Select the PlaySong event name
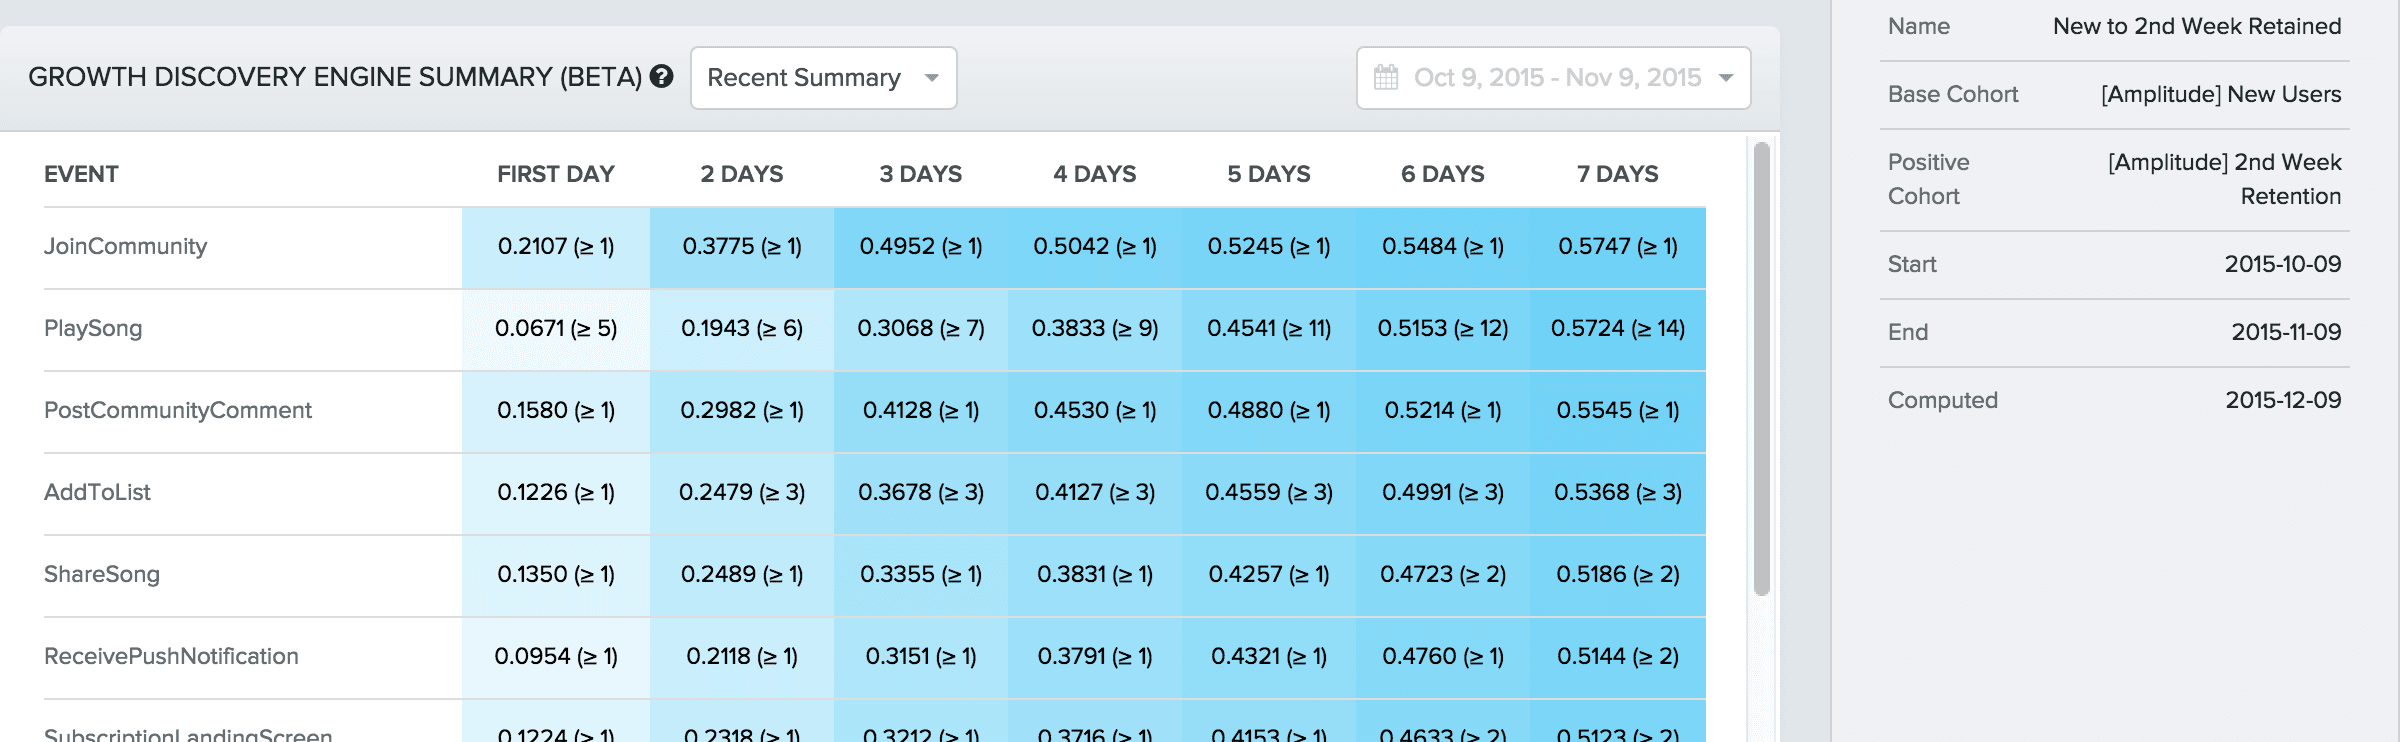The height and width of the screenshot is (742, 2400). (x=93, y=329)
